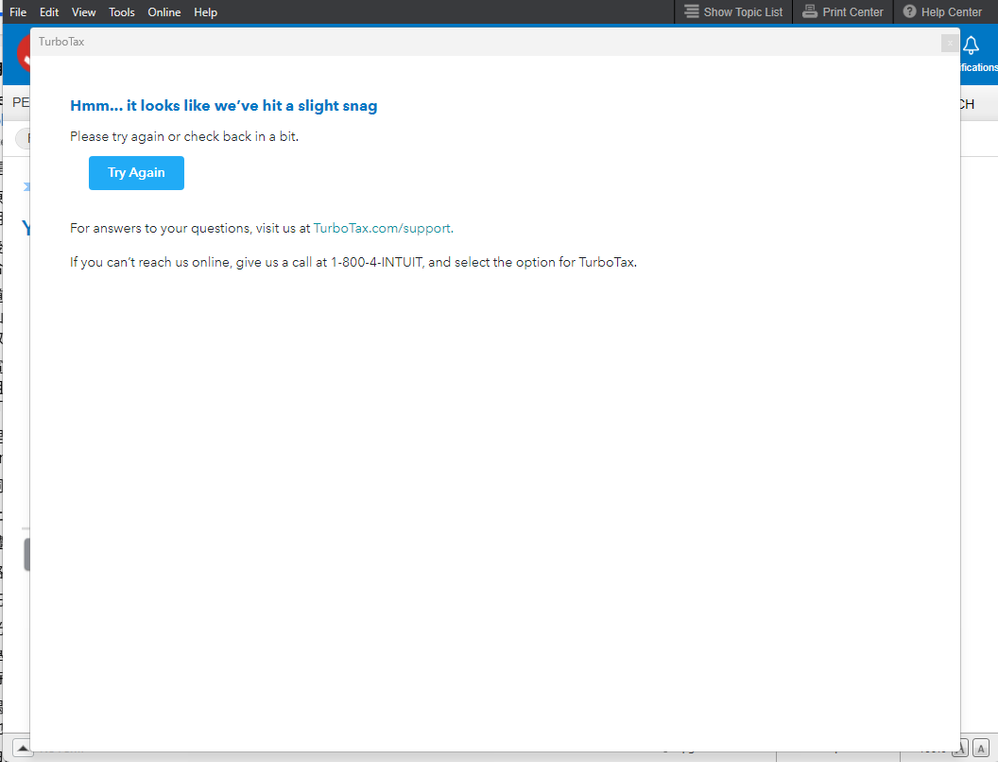
Task: Open the Print Center
Action: 843,11
